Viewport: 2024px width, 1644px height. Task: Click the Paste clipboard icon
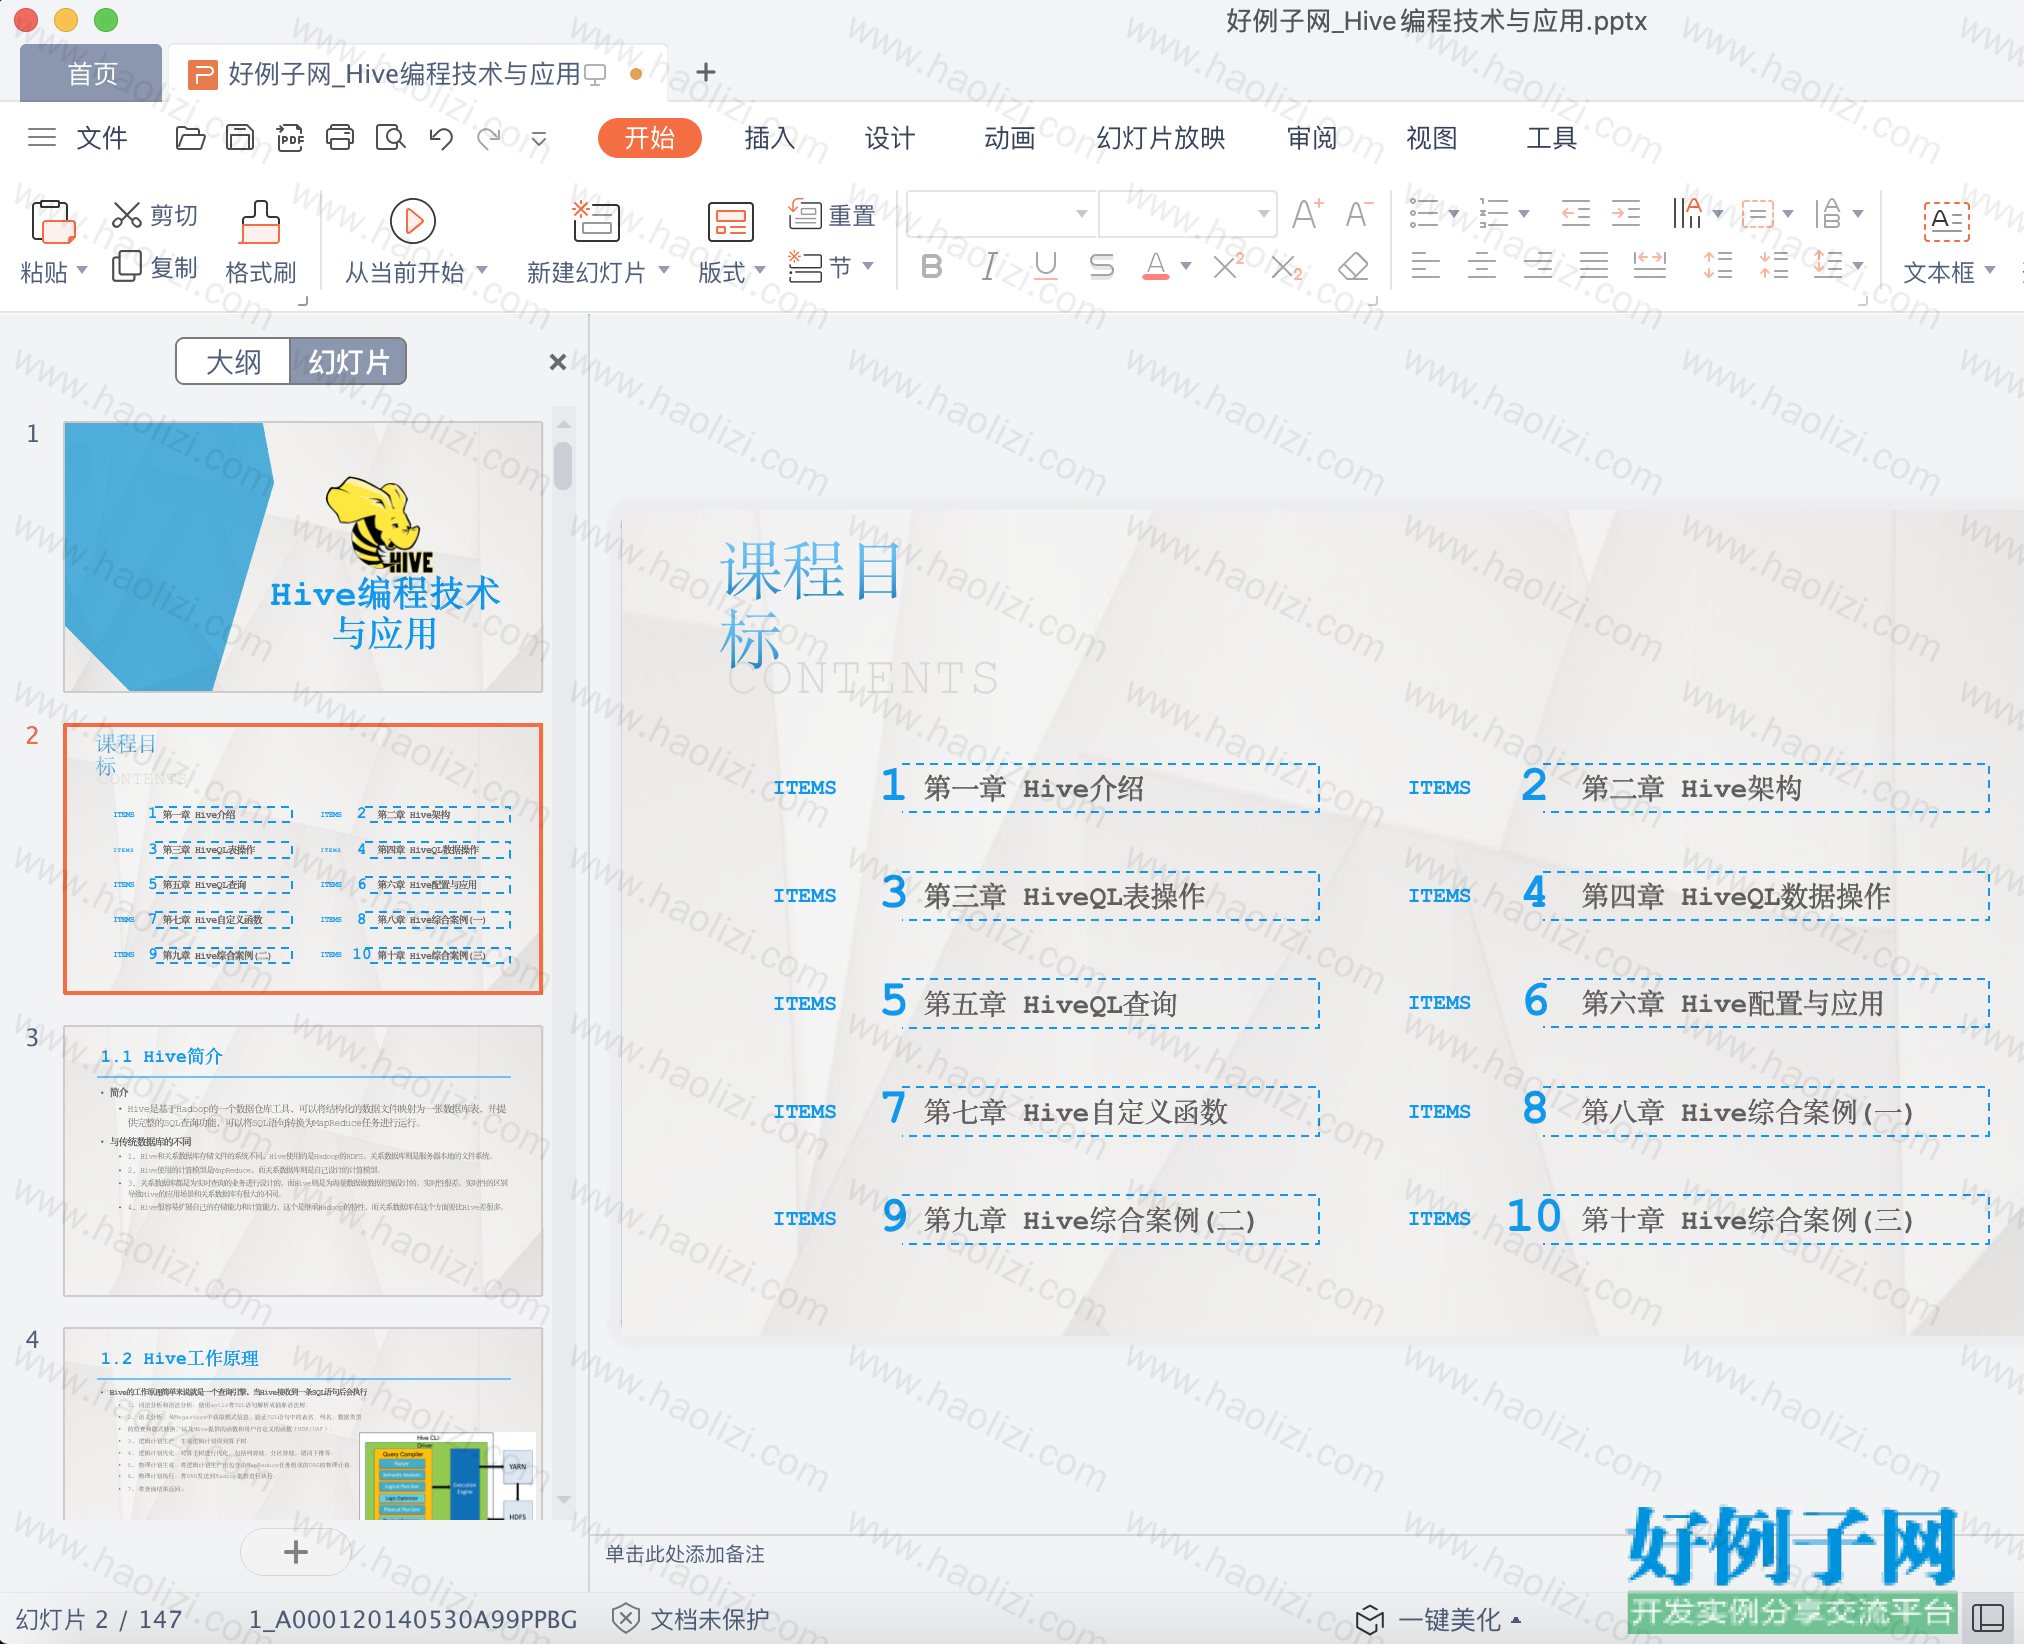53,221
